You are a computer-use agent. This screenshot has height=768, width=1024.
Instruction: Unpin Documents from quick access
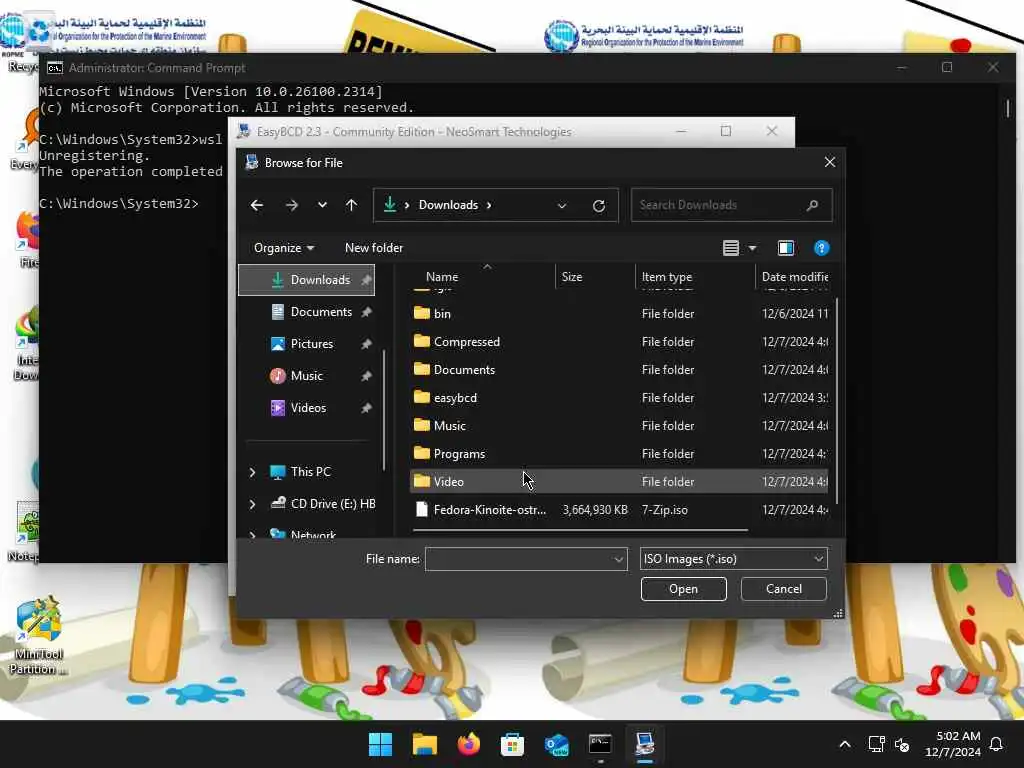(x=366, y=312)
